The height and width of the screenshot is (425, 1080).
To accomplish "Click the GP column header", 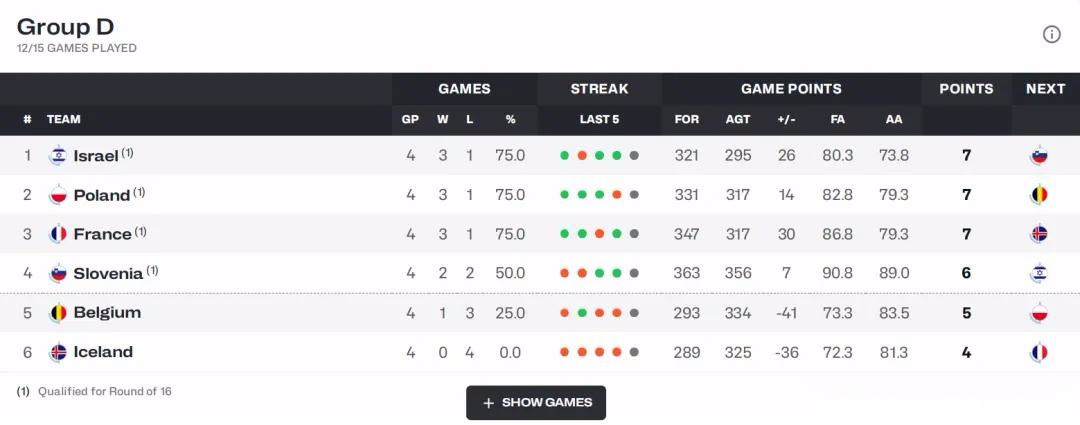I will pyautogui.click(x=410, y=119).
